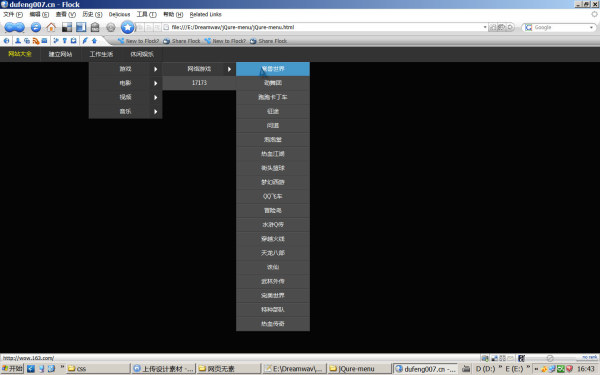
Task: Select the QQ飞车 menu entry
Action: 273,196
